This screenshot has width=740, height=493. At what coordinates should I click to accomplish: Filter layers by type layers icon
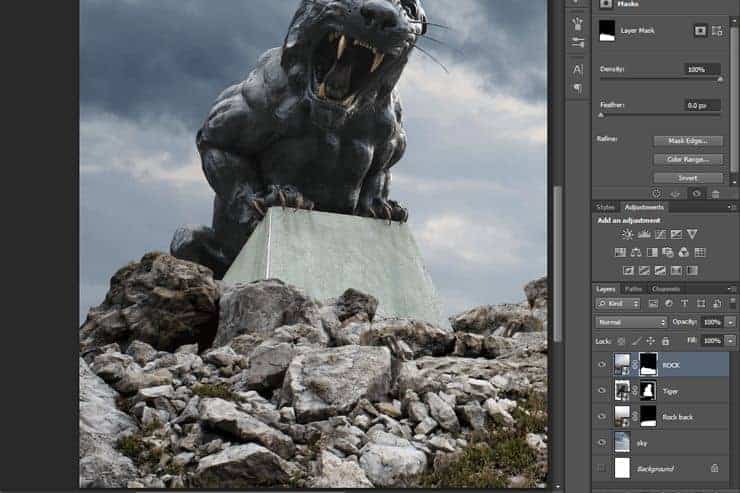[x=684, y=304]
